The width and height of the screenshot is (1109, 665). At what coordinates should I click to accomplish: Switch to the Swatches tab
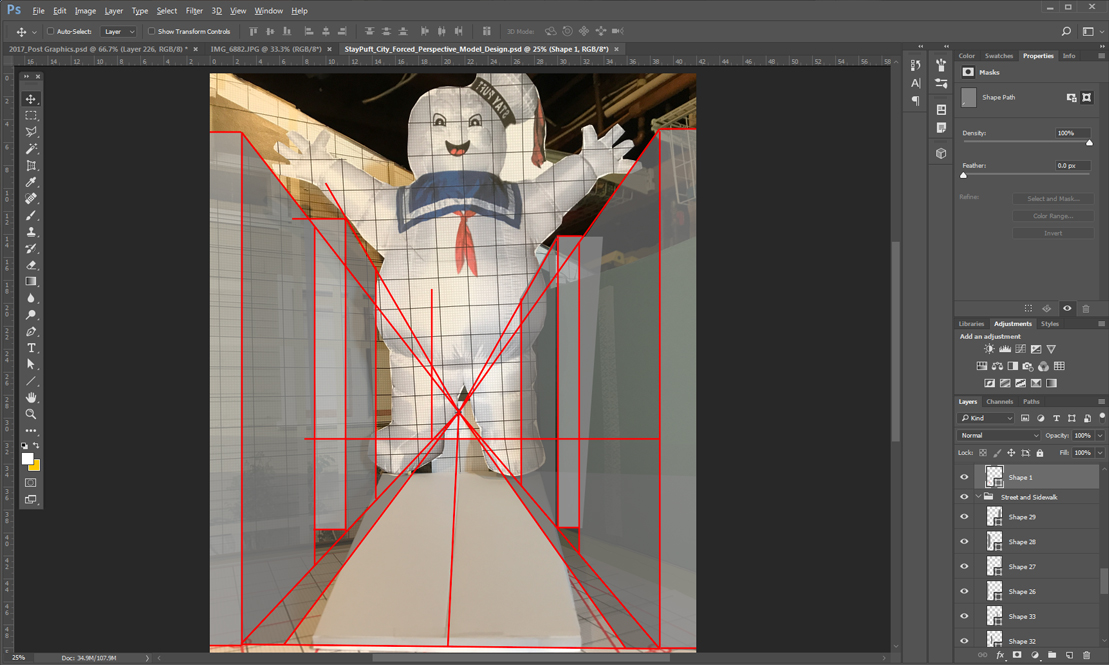[999, 56]
